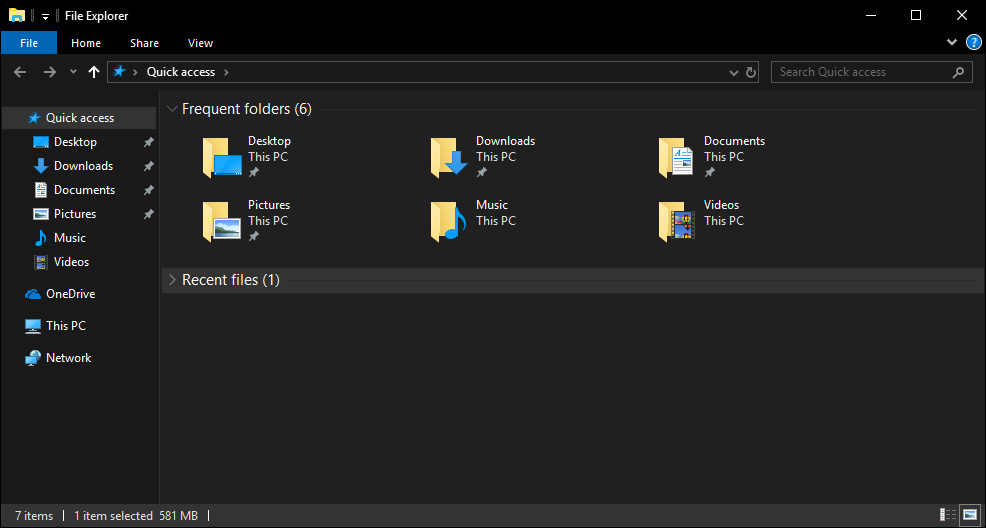Open the Help question mark icon

pos(973,43)
